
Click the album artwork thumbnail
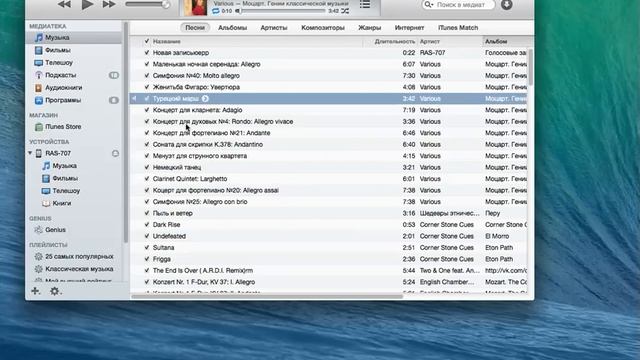(196, 7)
